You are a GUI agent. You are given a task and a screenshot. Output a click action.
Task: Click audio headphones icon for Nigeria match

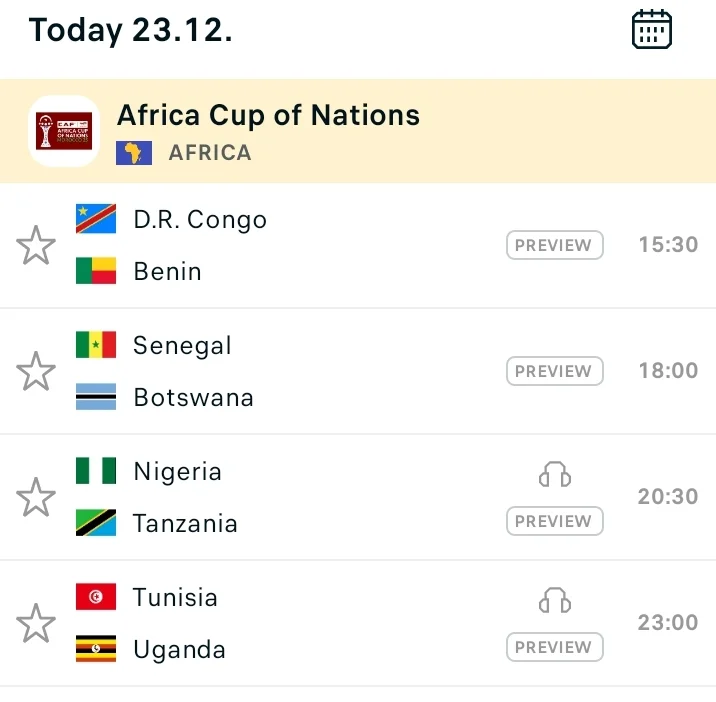[x=555, y=474]
